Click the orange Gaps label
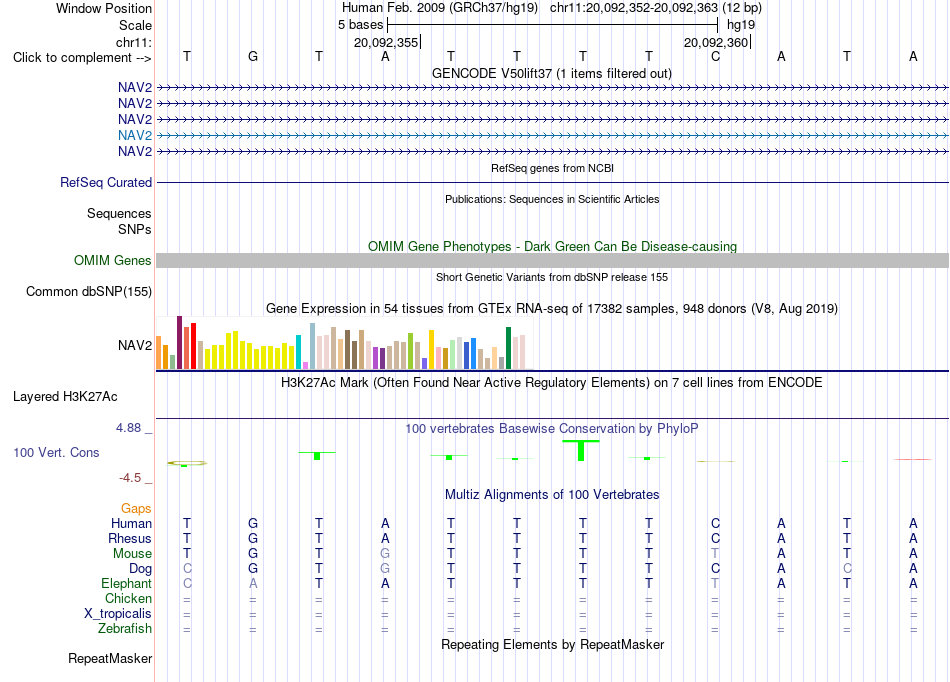The image size is (950, 682). tap(136, 508)
